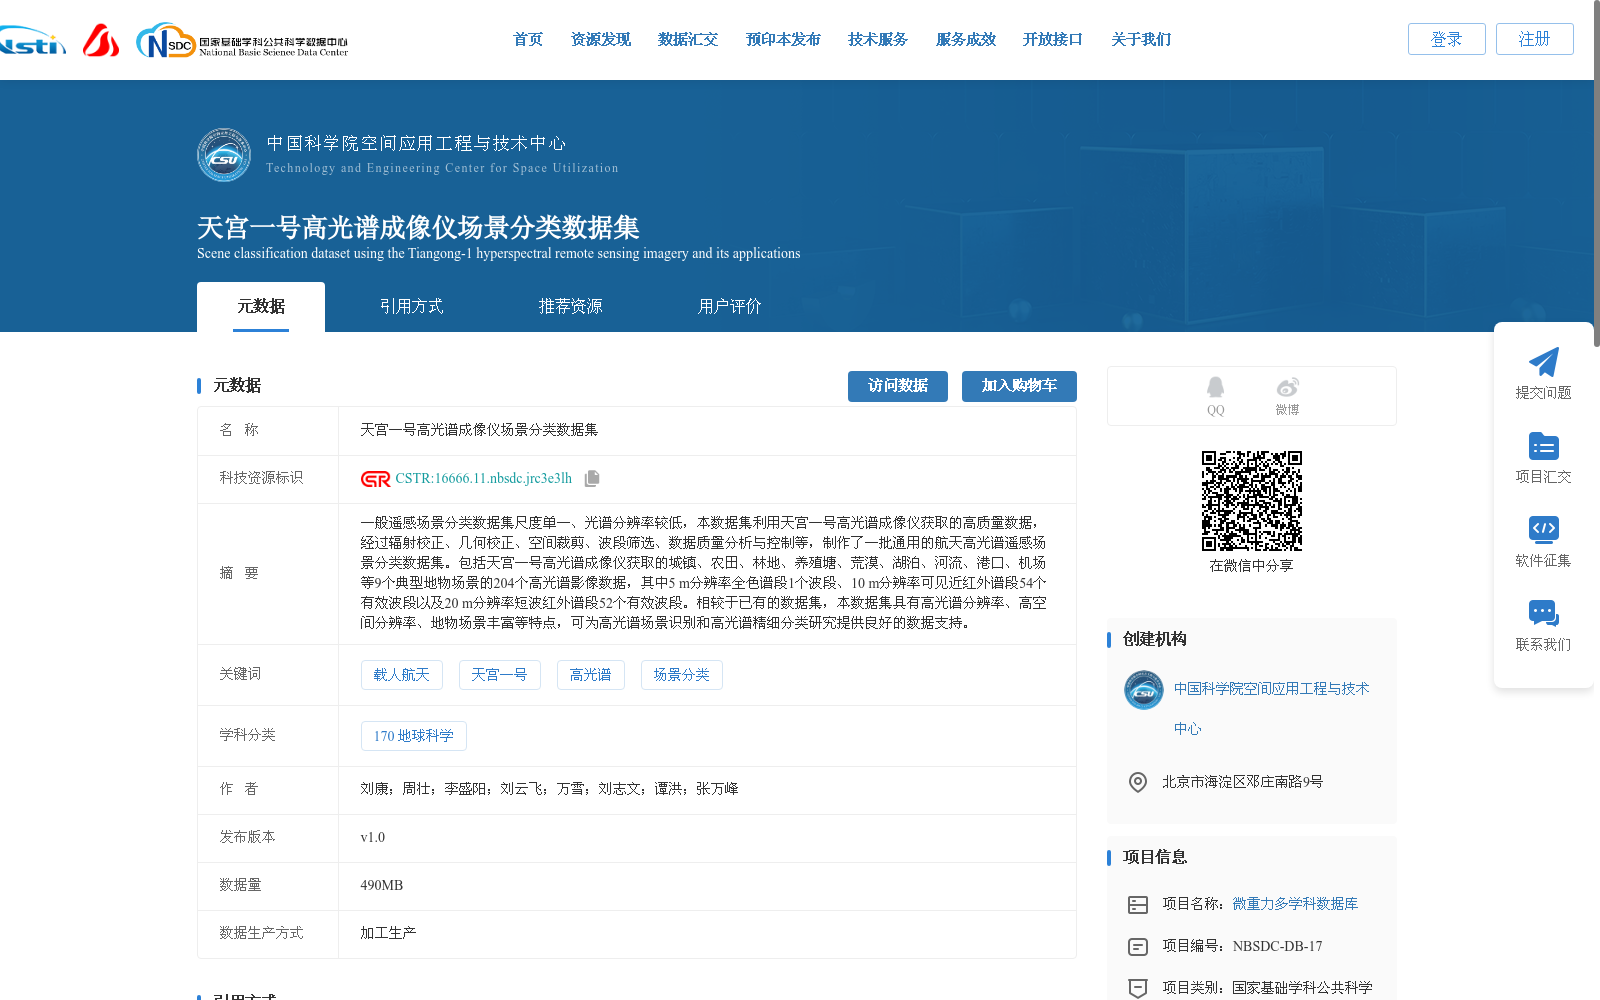This screenshot has height=1000, width=1600.
Task: Select the 载人航天 keyword tag
Action: tap(402, 675)
